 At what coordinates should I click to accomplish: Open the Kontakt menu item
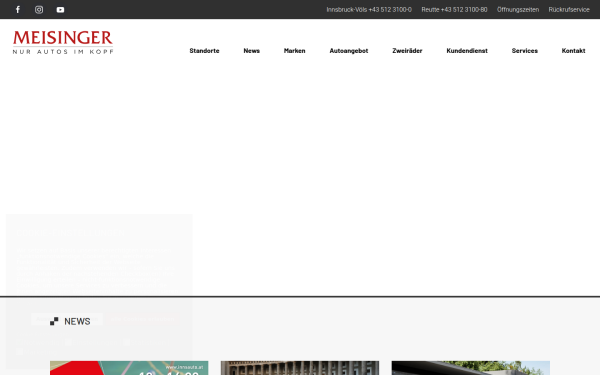tap(573, 51)
